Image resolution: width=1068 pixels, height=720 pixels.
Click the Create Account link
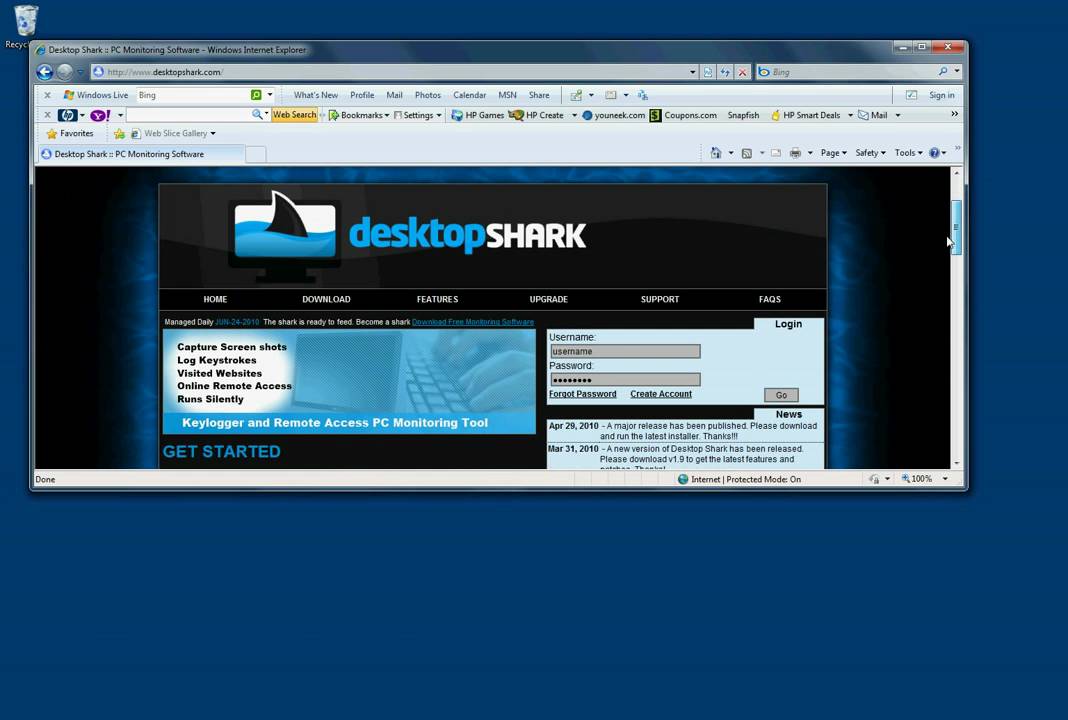[x=661, y=394]
